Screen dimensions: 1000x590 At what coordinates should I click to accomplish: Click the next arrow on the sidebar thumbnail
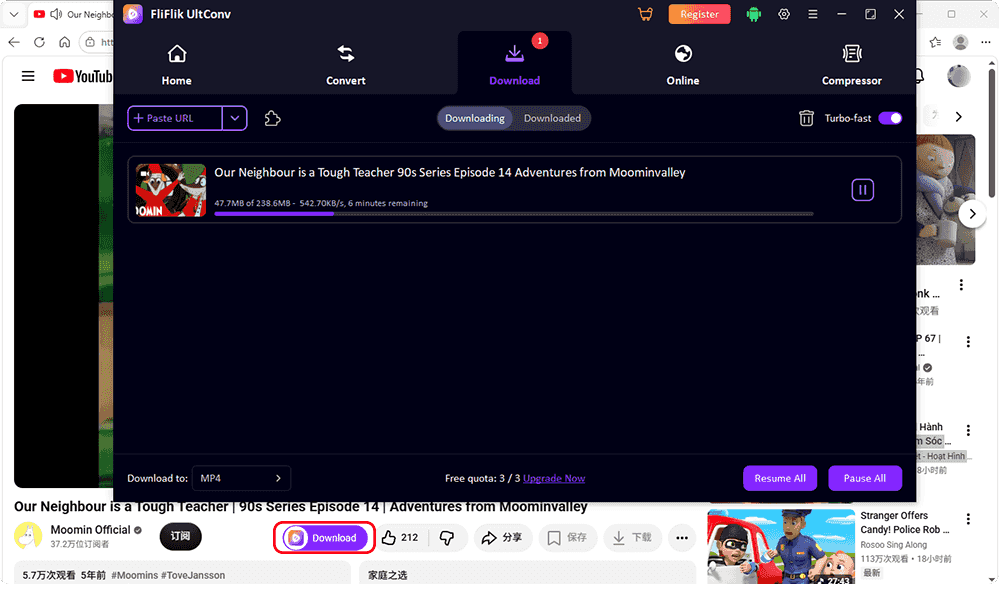click(972, 214)
